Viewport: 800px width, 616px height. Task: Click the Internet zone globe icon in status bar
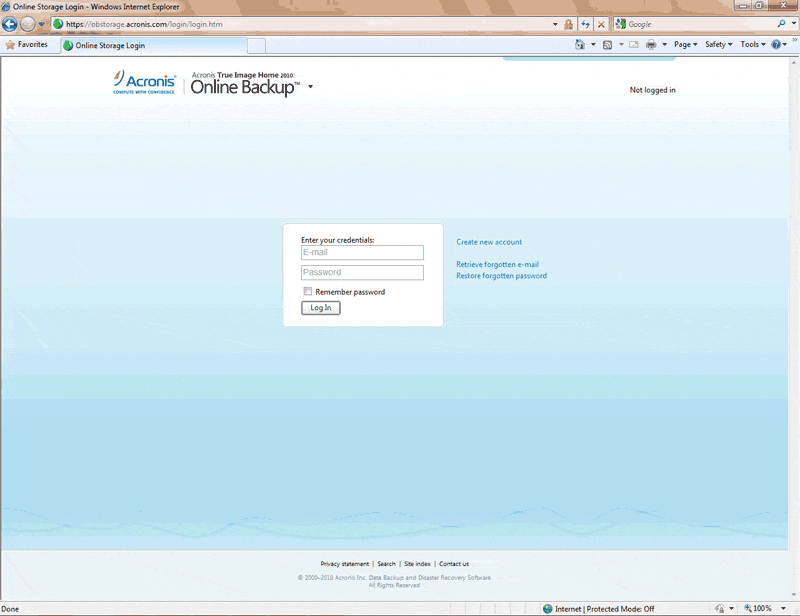pyautogui.click(x=547, y=609)
